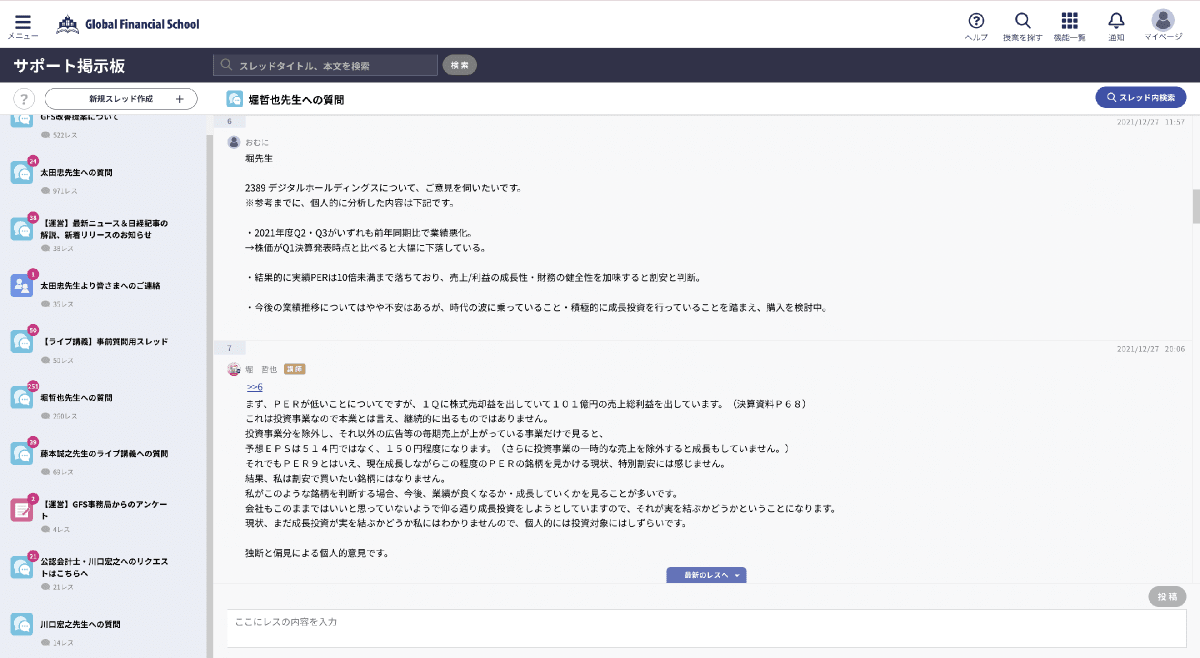Follow the >>6 reply reference link

[254, 387]
